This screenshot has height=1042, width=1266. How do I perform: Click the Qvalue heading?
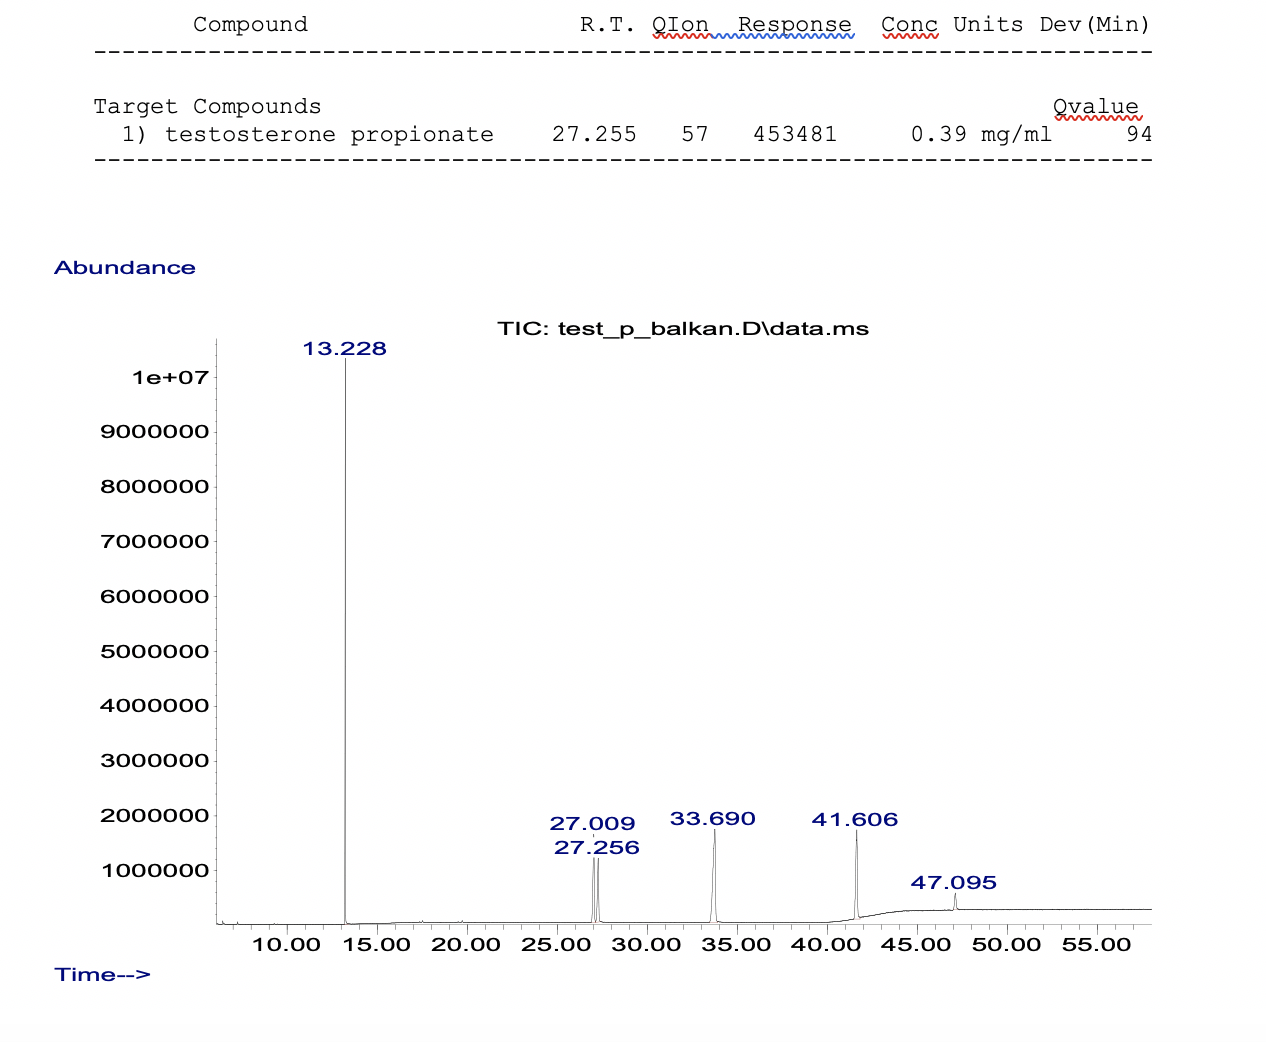click(x=1096, y=107)
